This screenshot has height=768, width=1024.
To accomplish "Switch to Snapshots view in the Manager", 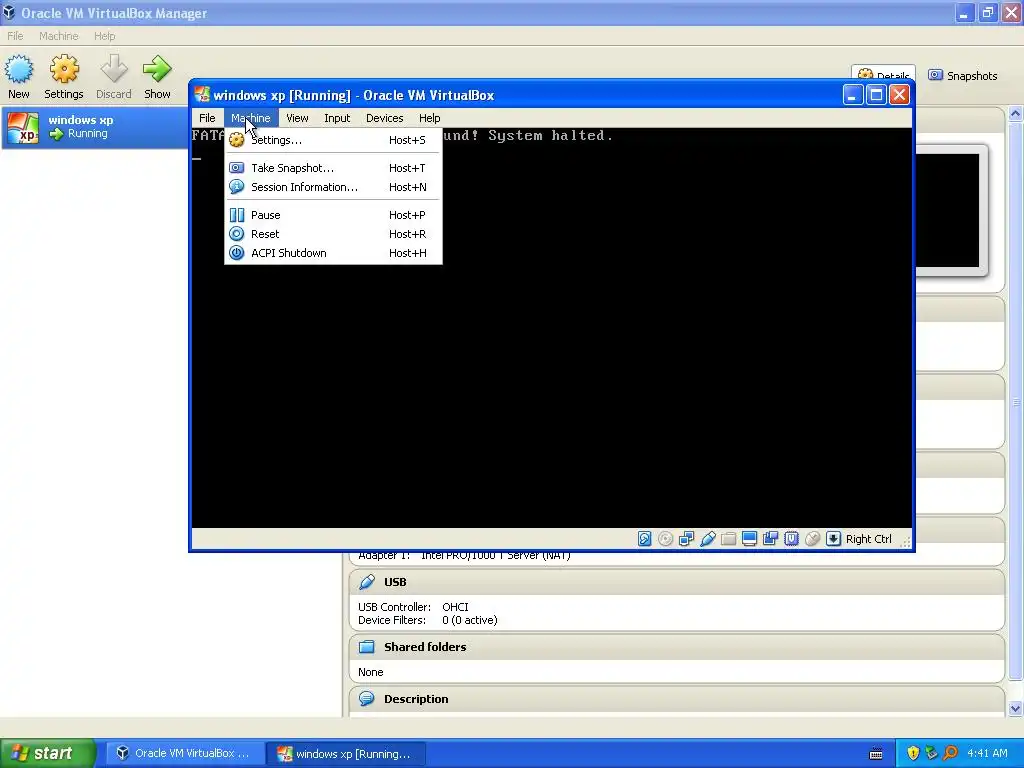I will click(x=963, y=76).
